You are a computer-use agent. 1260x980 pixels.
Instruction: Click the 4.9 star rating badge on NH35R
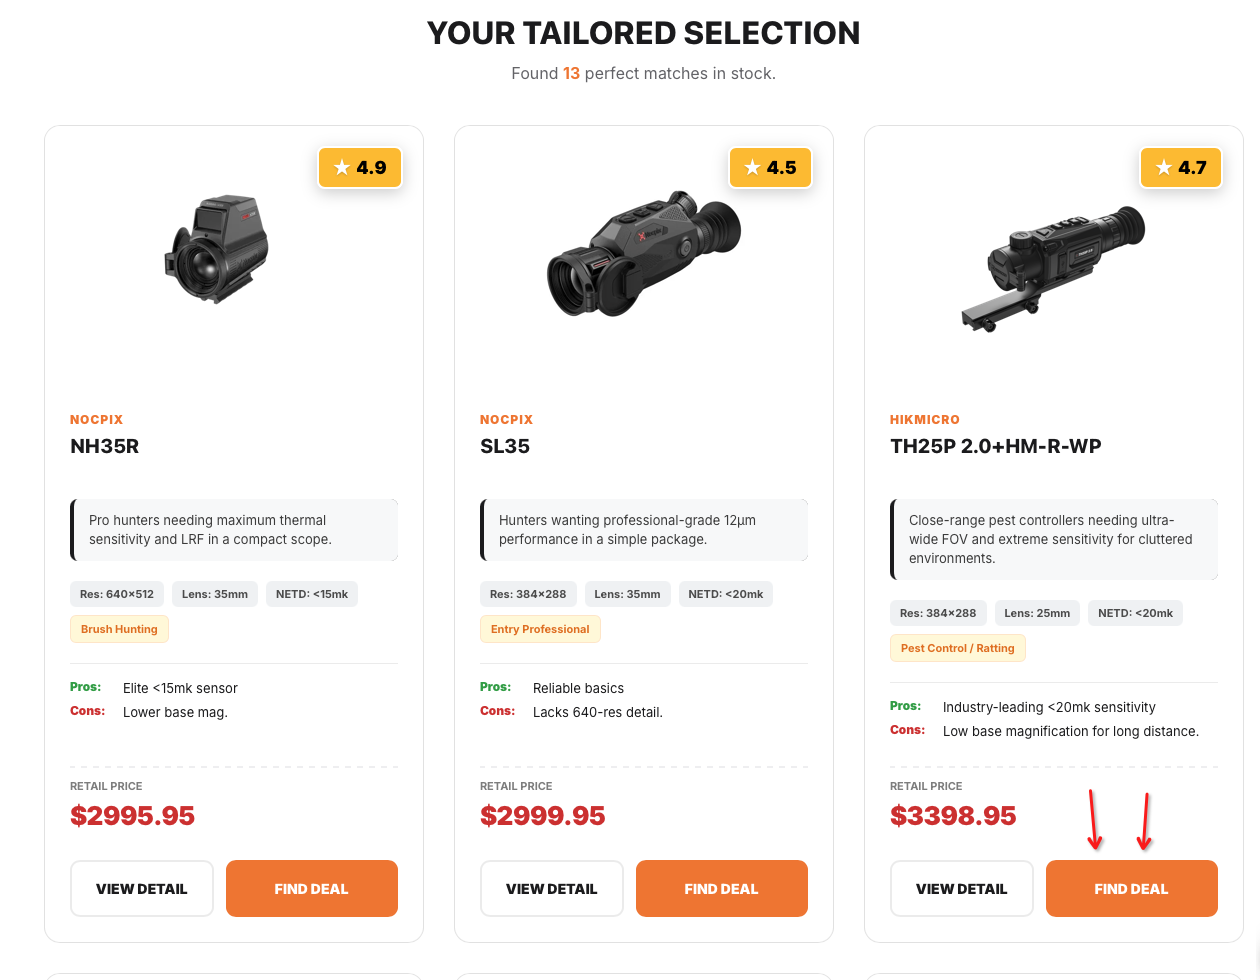point(360,167)
